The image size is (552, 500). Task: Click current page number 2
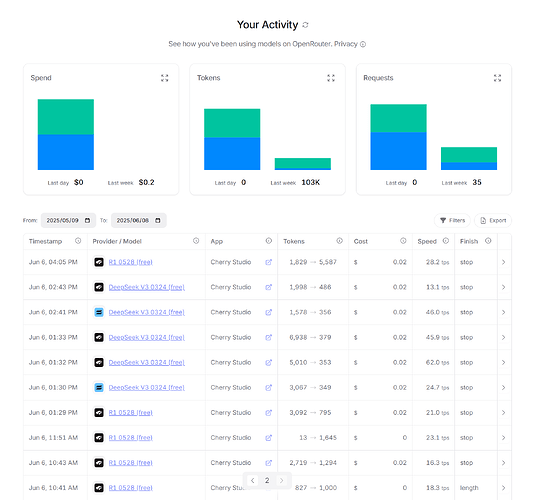click(267, 480)
